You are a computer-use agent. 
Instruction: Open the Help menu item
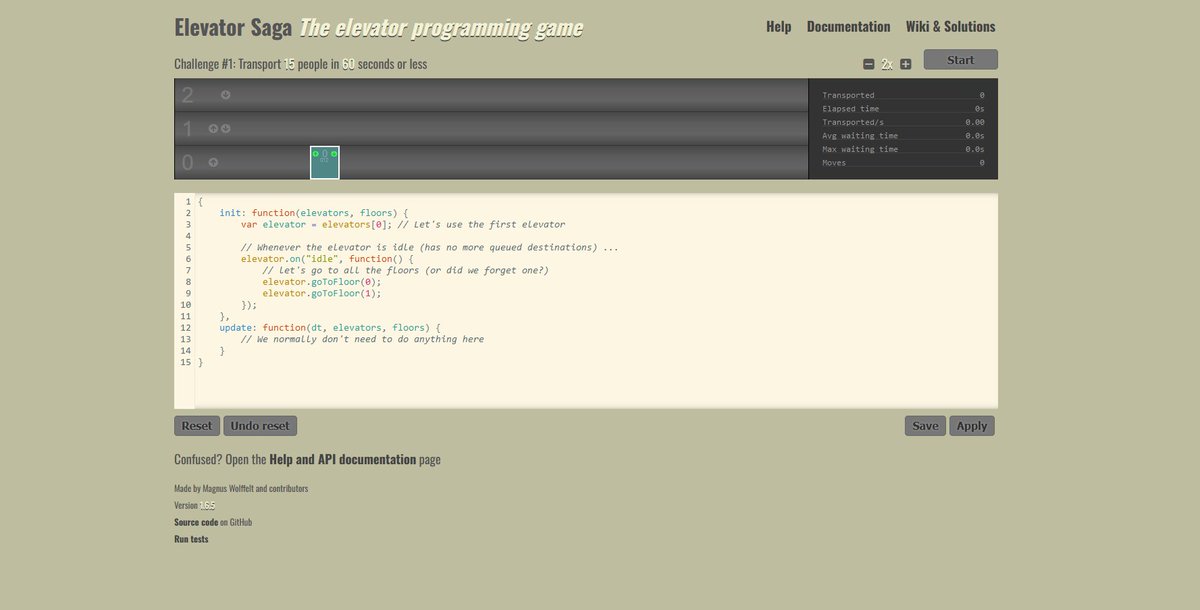pos(778,26)
